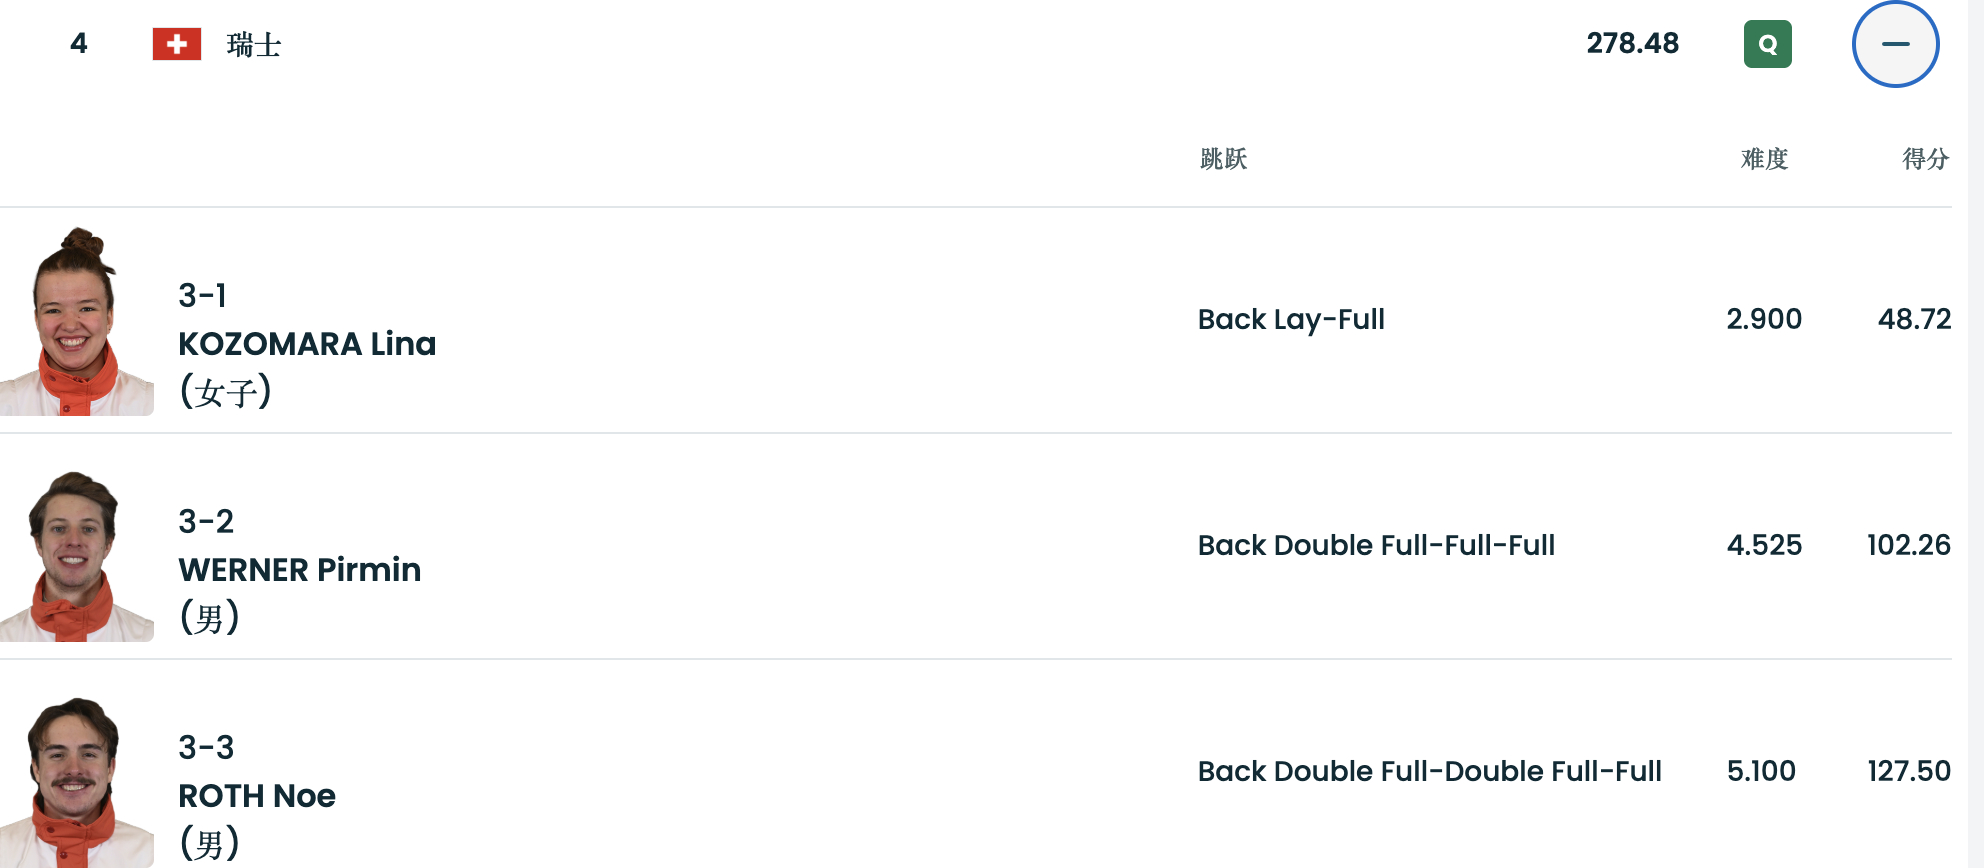Click ROTH Noe's score 127.50
Screen dimensions: 1984x868
click(x=1908, y=771)
